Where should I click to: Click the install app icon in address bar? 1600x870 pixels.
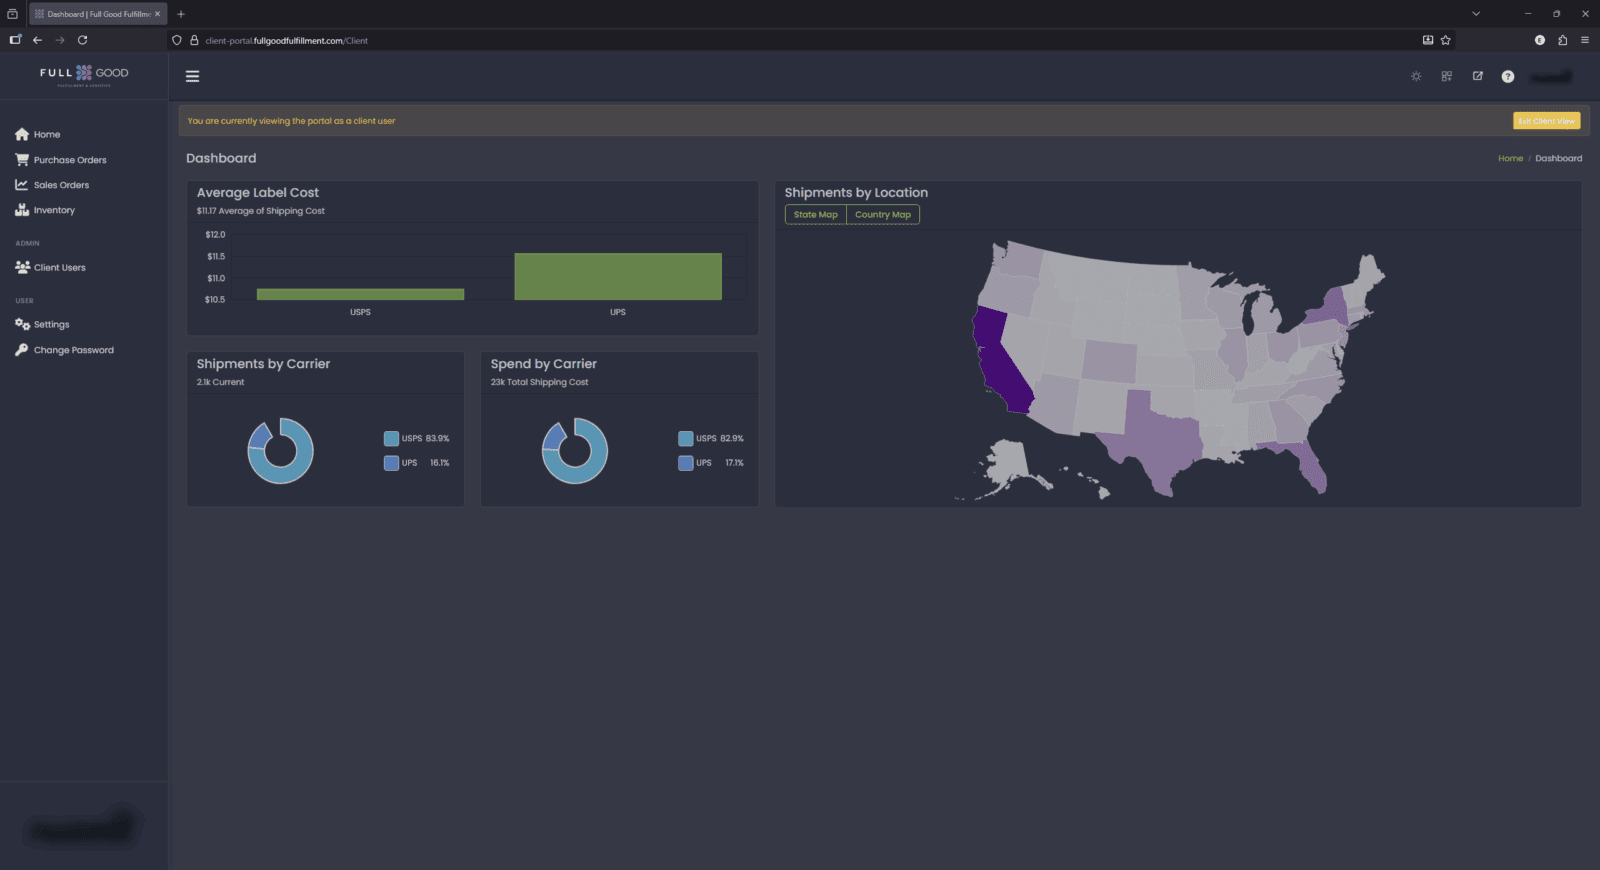(x=1428, y=40)
